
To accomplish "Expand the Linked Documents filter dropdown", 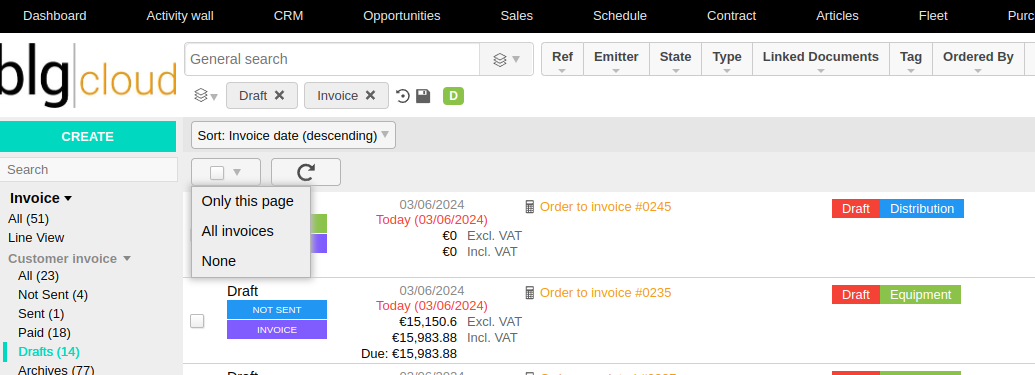I will coord(820,59).
